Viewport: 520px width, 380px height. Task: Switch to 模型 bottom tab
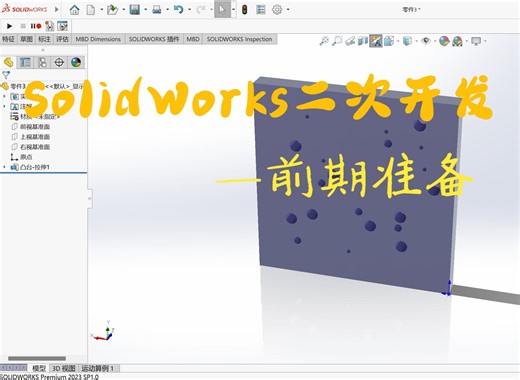39,368
